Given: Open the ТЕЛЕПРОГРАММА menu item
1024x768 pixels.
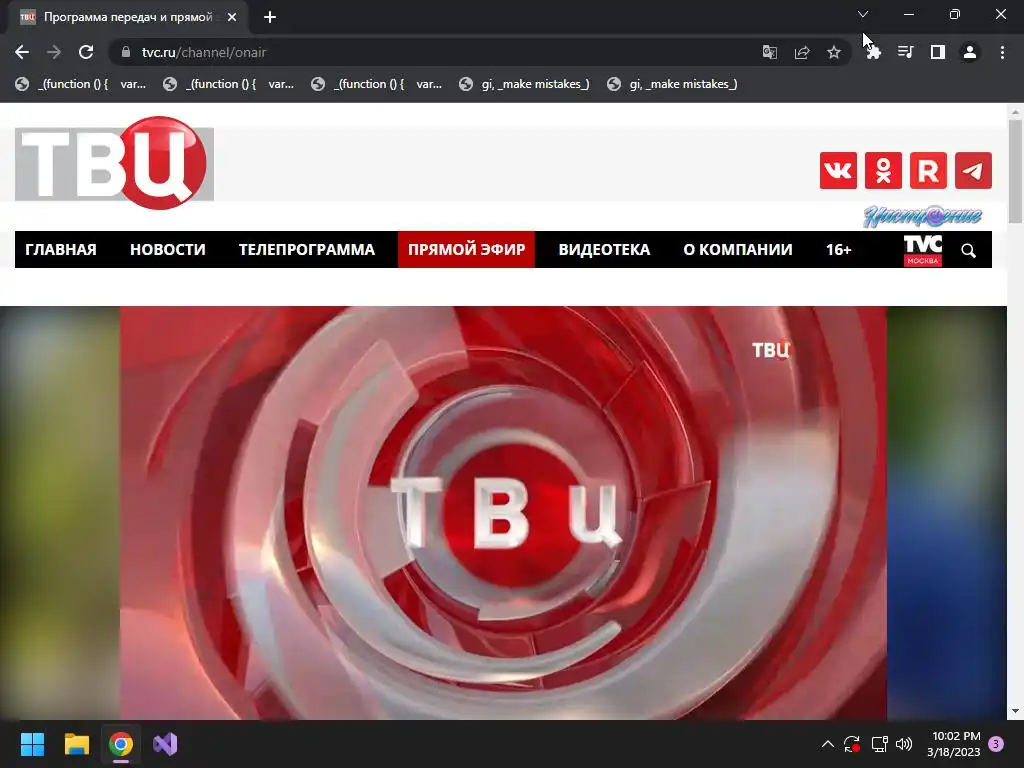Looking at the screenshot, I should point(307,250).
